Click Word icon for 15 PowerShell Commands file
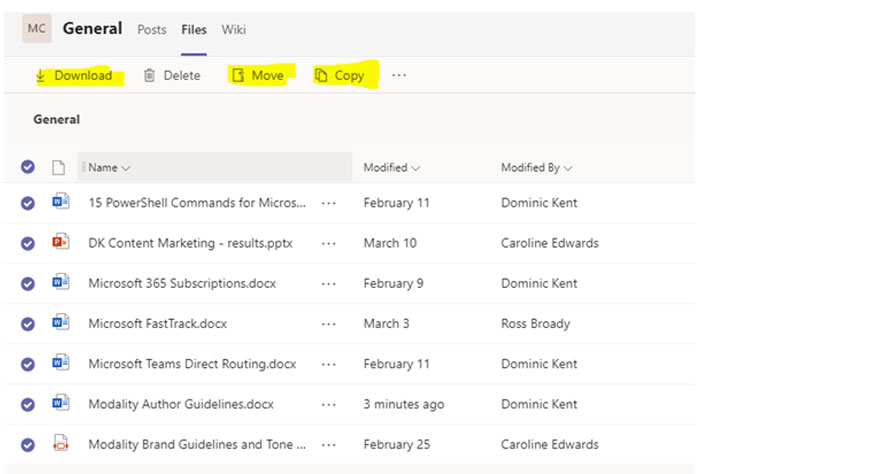This screenshot has width=881, height=474. click(61, 201)
